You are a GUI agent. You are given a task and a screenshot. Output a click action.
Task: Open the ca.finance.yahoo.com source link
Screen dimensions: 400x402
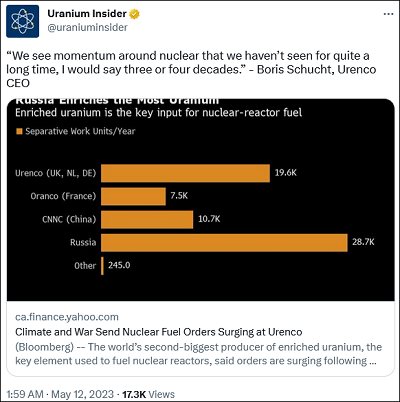tap(67, 317)
